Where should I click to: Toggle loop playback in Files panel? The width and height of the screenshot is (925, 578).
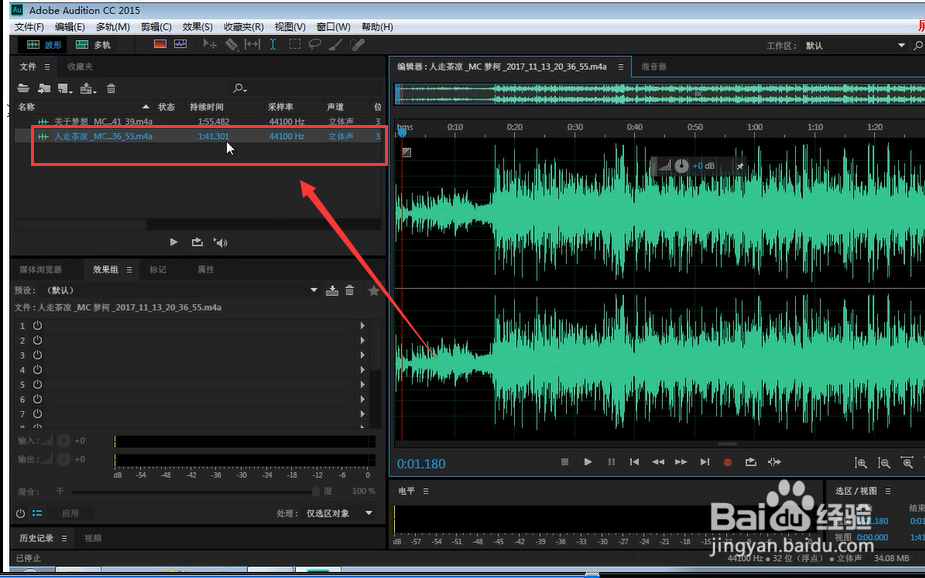click(x=197, y=242)
